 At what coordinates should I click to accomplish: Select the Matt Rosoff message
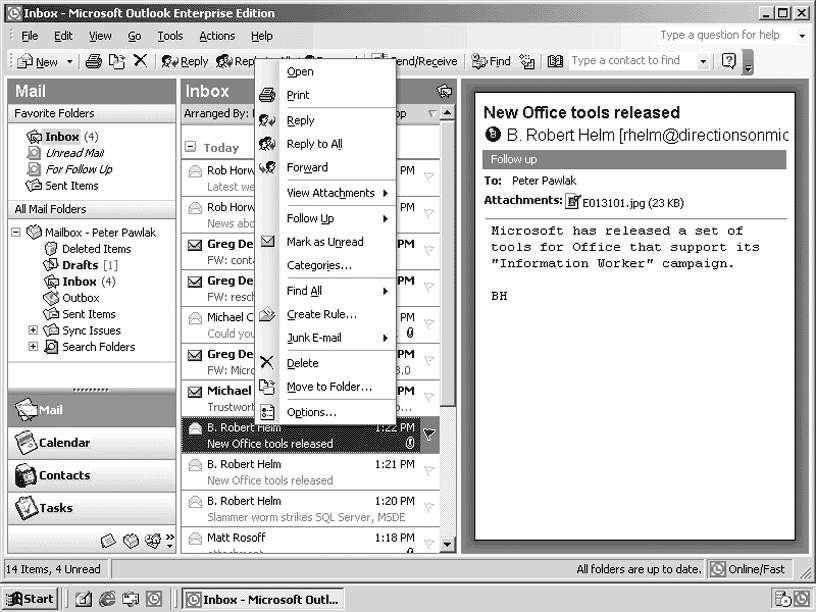point(310,541)
